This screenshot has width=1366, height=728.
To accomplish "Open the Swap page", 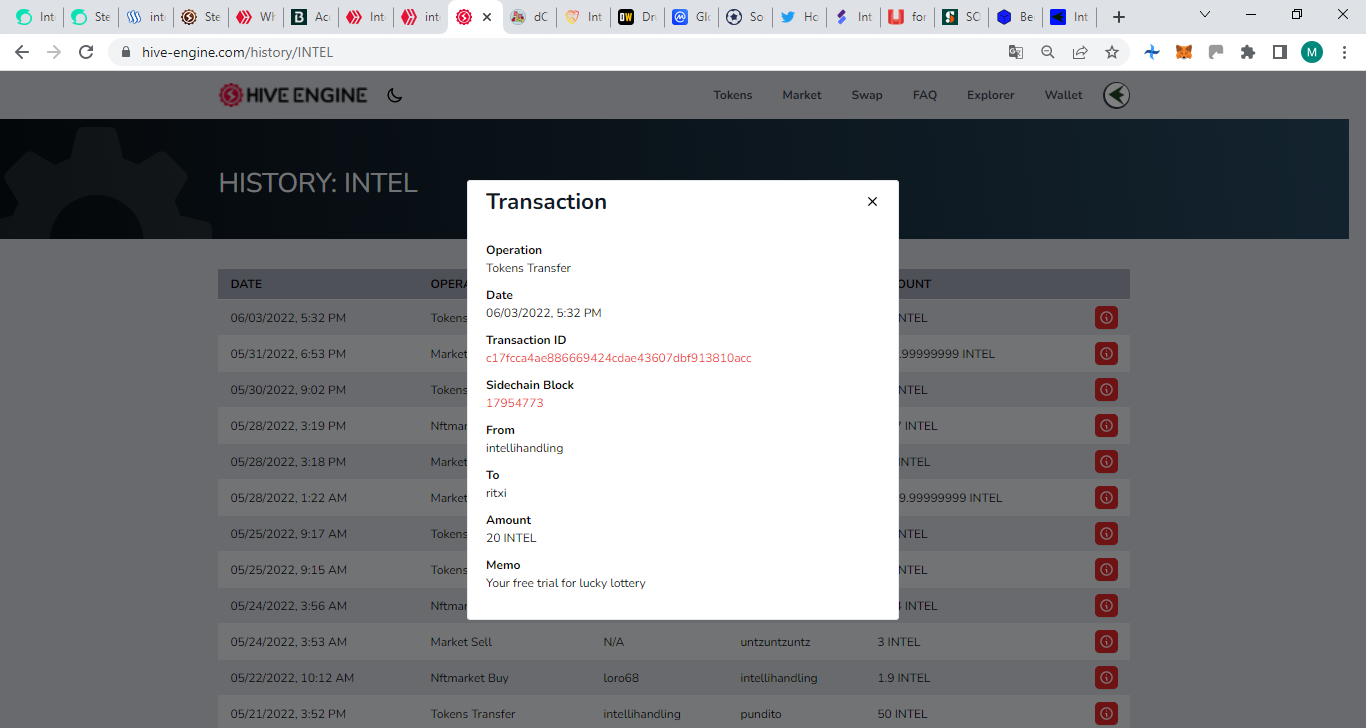I will click(x=866, y=95).
